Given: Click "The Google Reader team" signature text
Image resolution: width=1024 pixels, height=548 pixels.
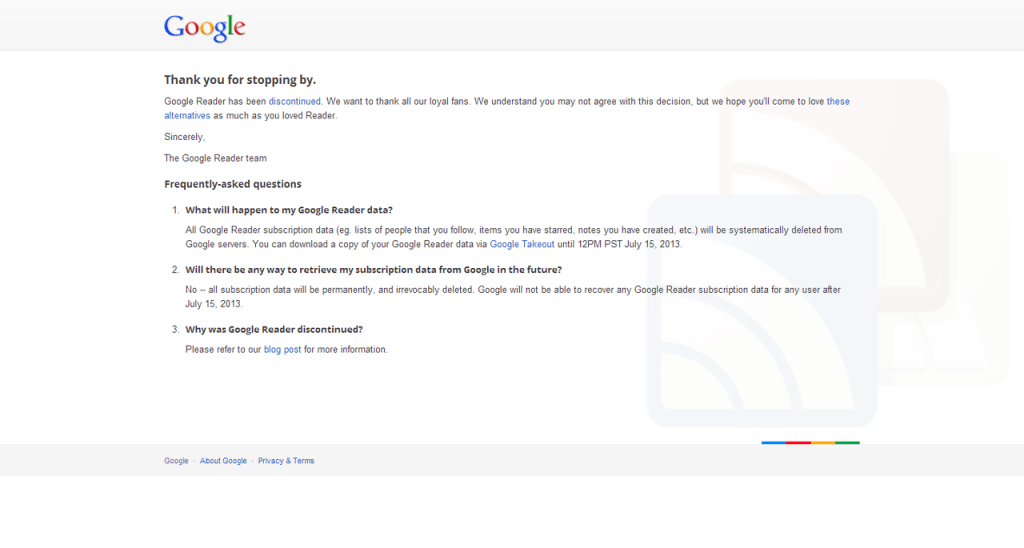Looking at the screenshot, I should [x=215, y=158].
